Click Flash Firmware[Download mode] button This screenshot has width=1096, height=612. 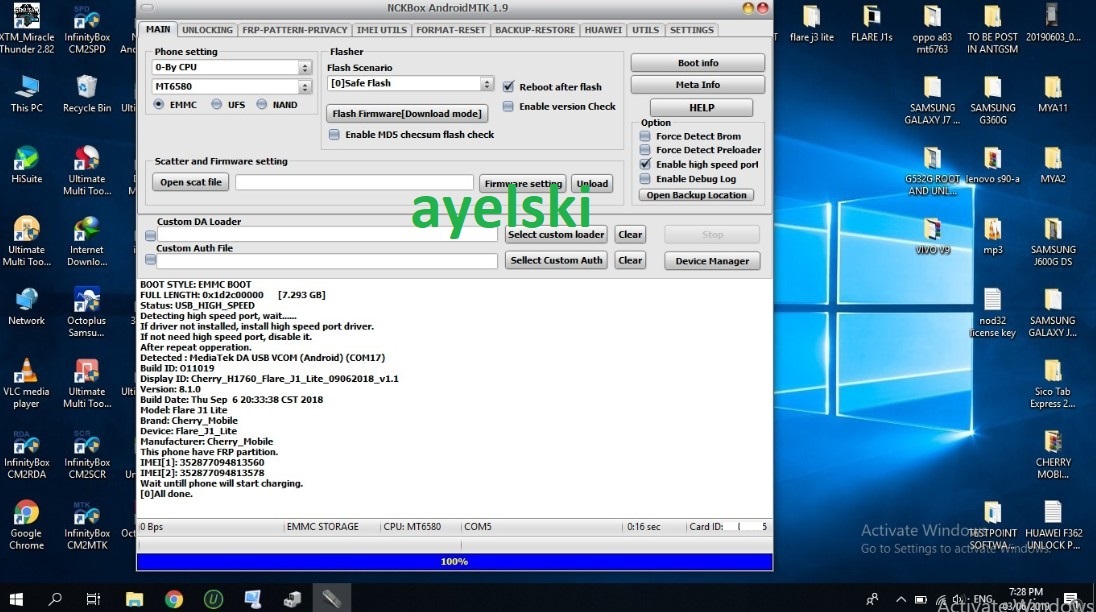coord(407,113)
